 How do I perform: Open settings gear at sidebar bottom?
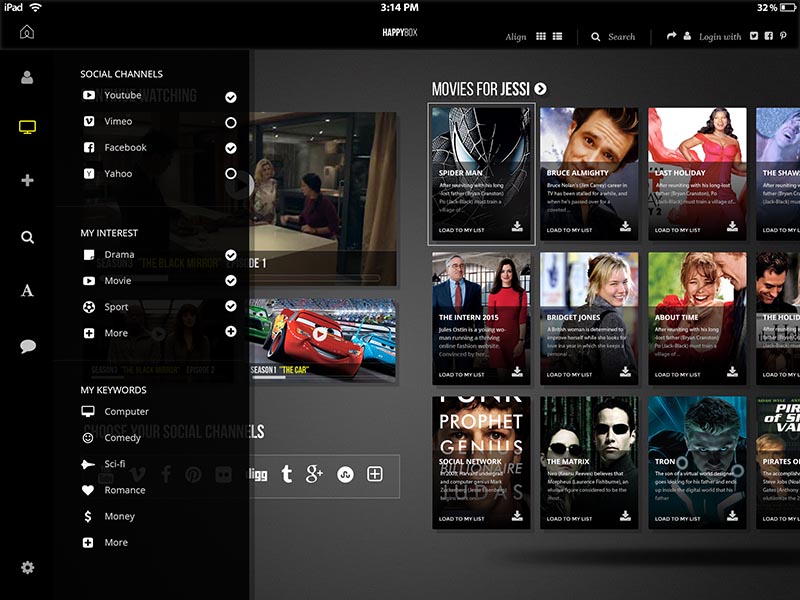tap(27, 568)
